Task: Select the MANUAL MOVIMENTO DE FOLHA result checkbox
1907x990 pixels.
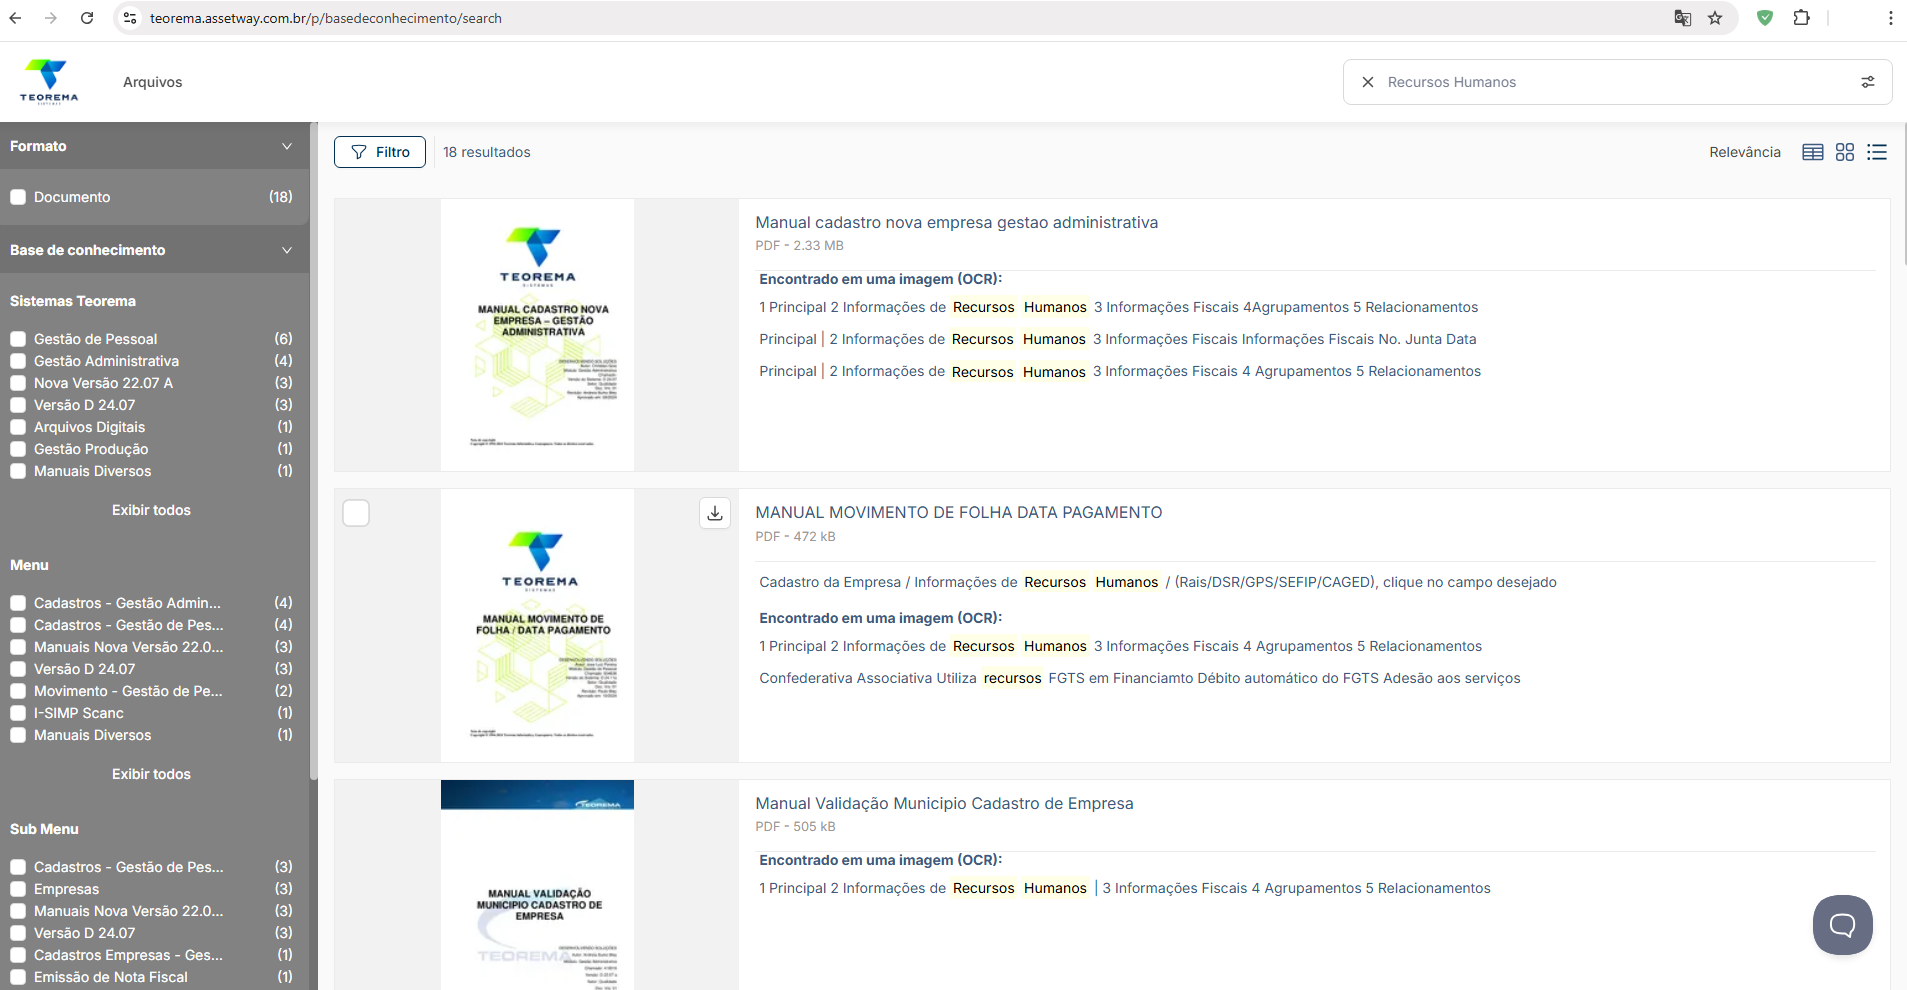Action: [x=356, y=513]
